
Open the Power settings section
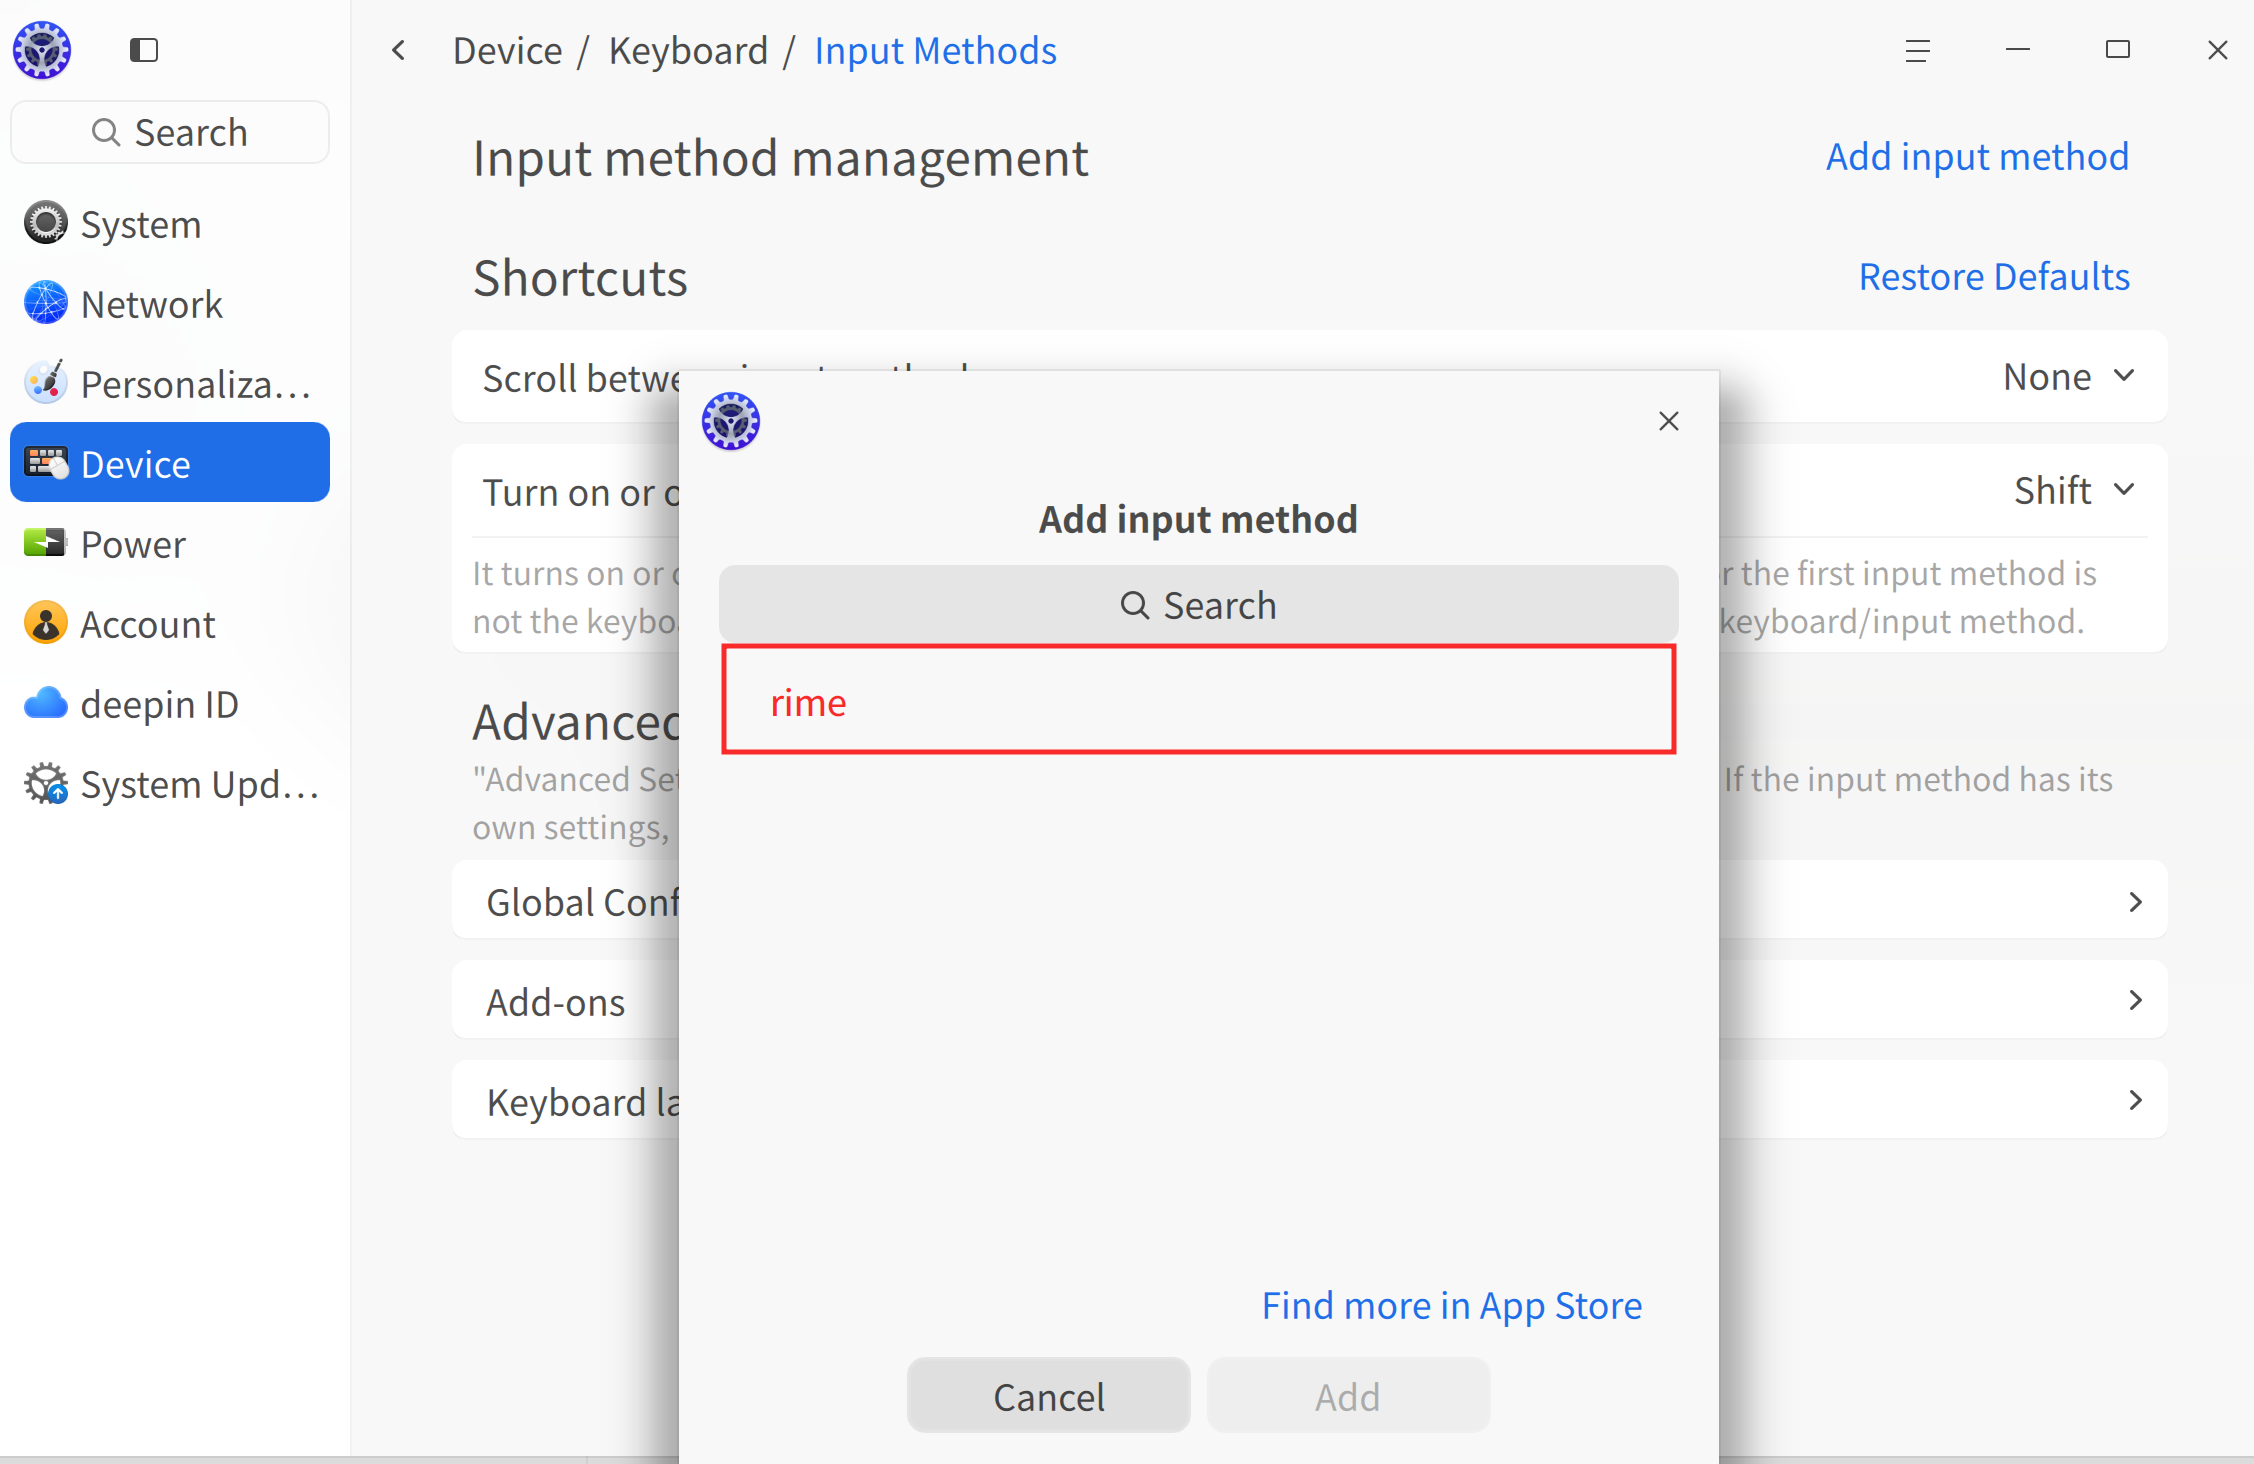(132, 544)
